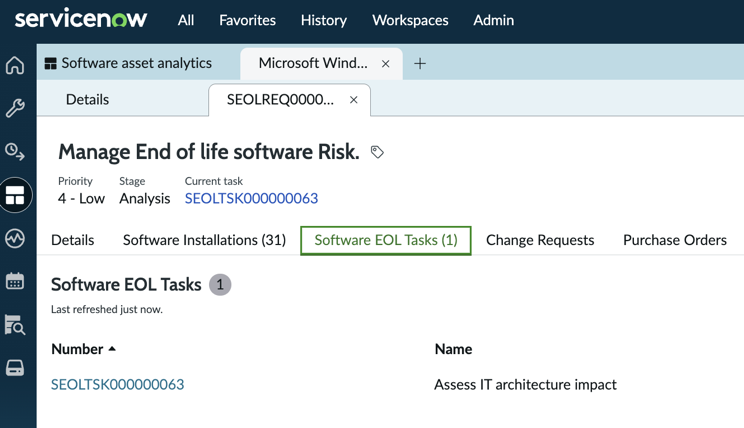
Task: Open the Workspaces menu
Action: (410, 20)
